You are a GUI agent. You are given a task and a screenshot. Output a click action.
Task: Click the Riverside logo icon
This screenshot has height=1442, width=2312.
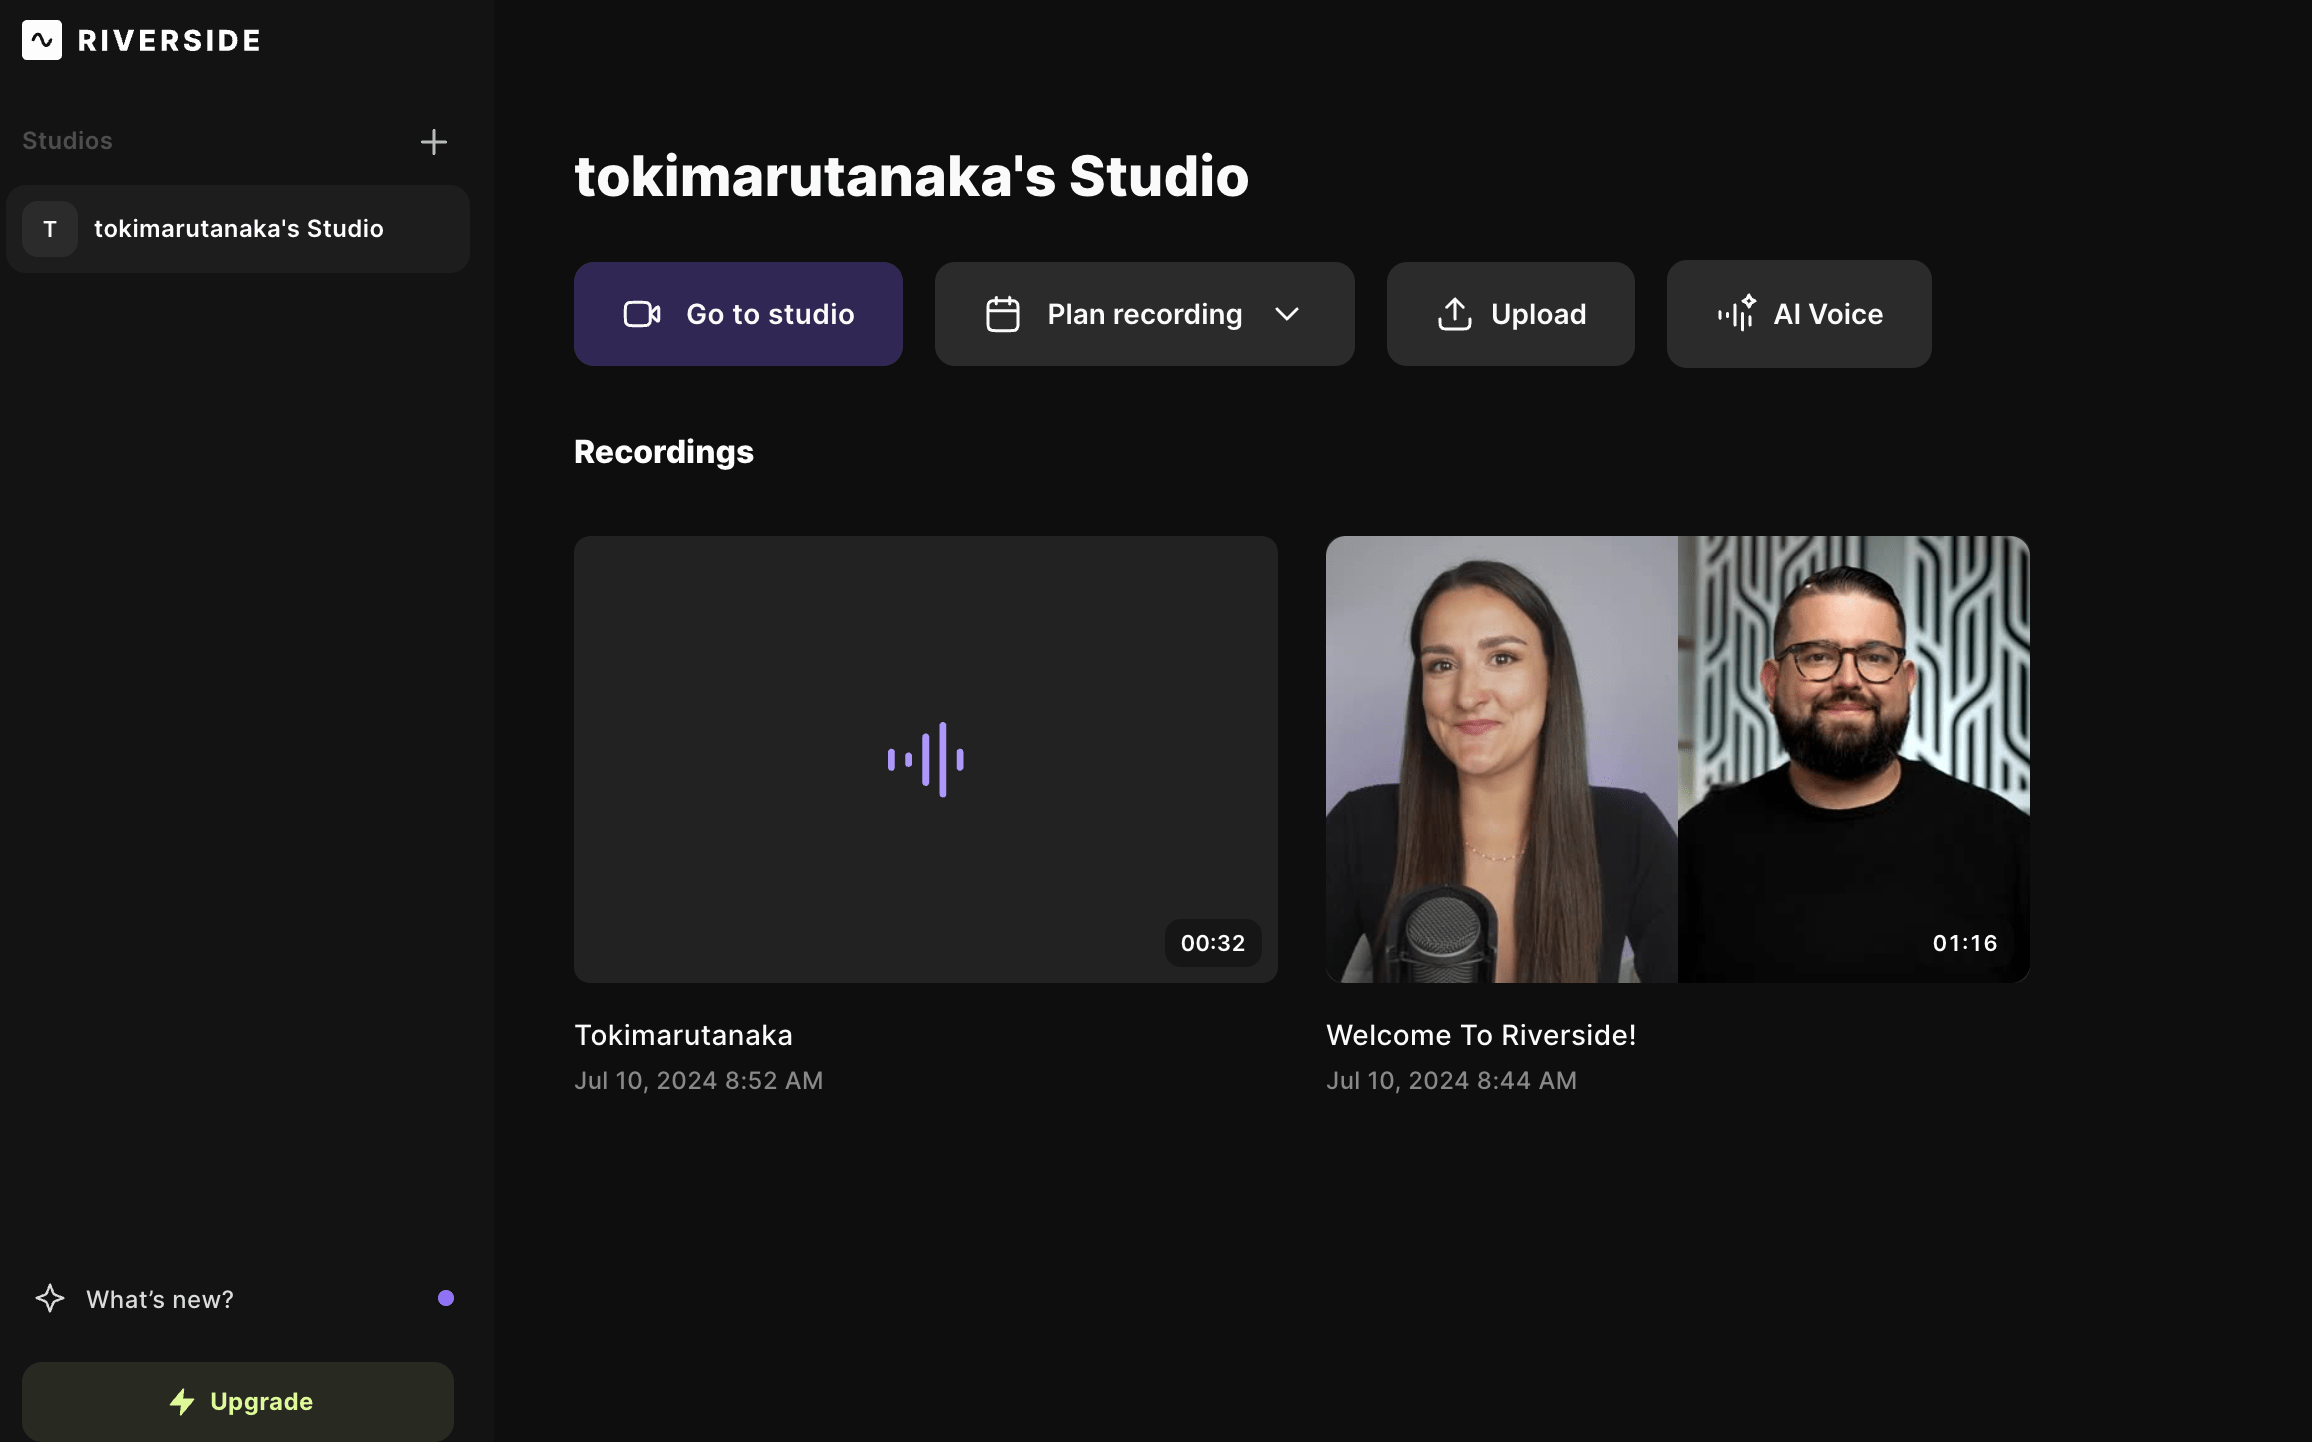tap(42, 40)
